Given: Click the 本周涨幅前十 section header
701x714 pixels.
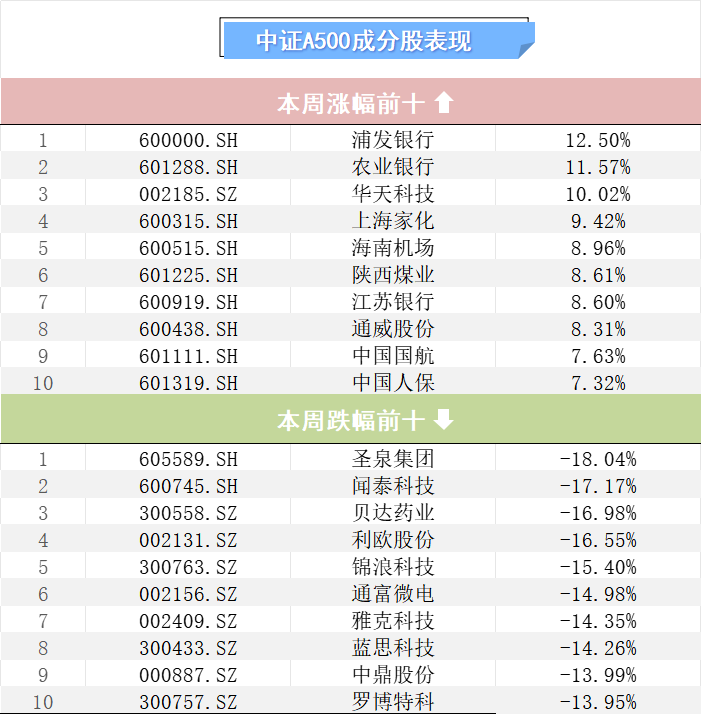Looking at the screenshot, I should click(x=350, y=103).
